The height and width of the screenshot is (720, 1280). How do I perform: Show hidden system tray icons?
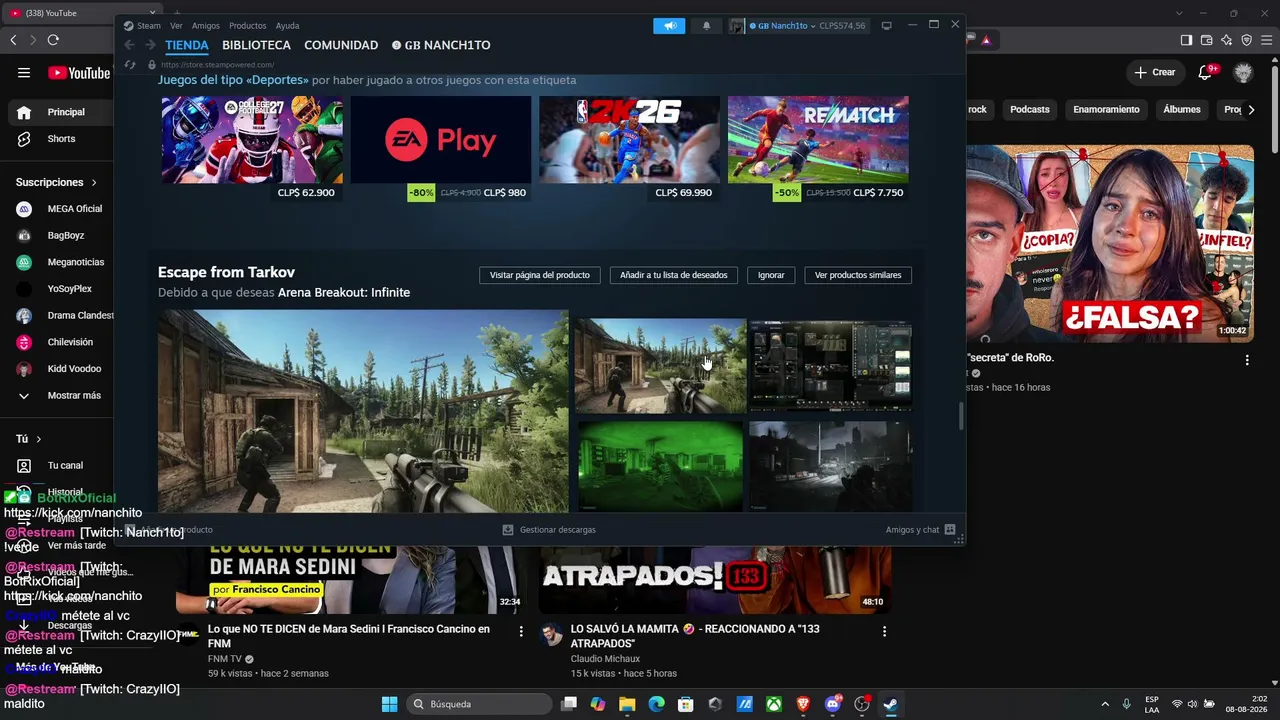tap(1105, 704)
